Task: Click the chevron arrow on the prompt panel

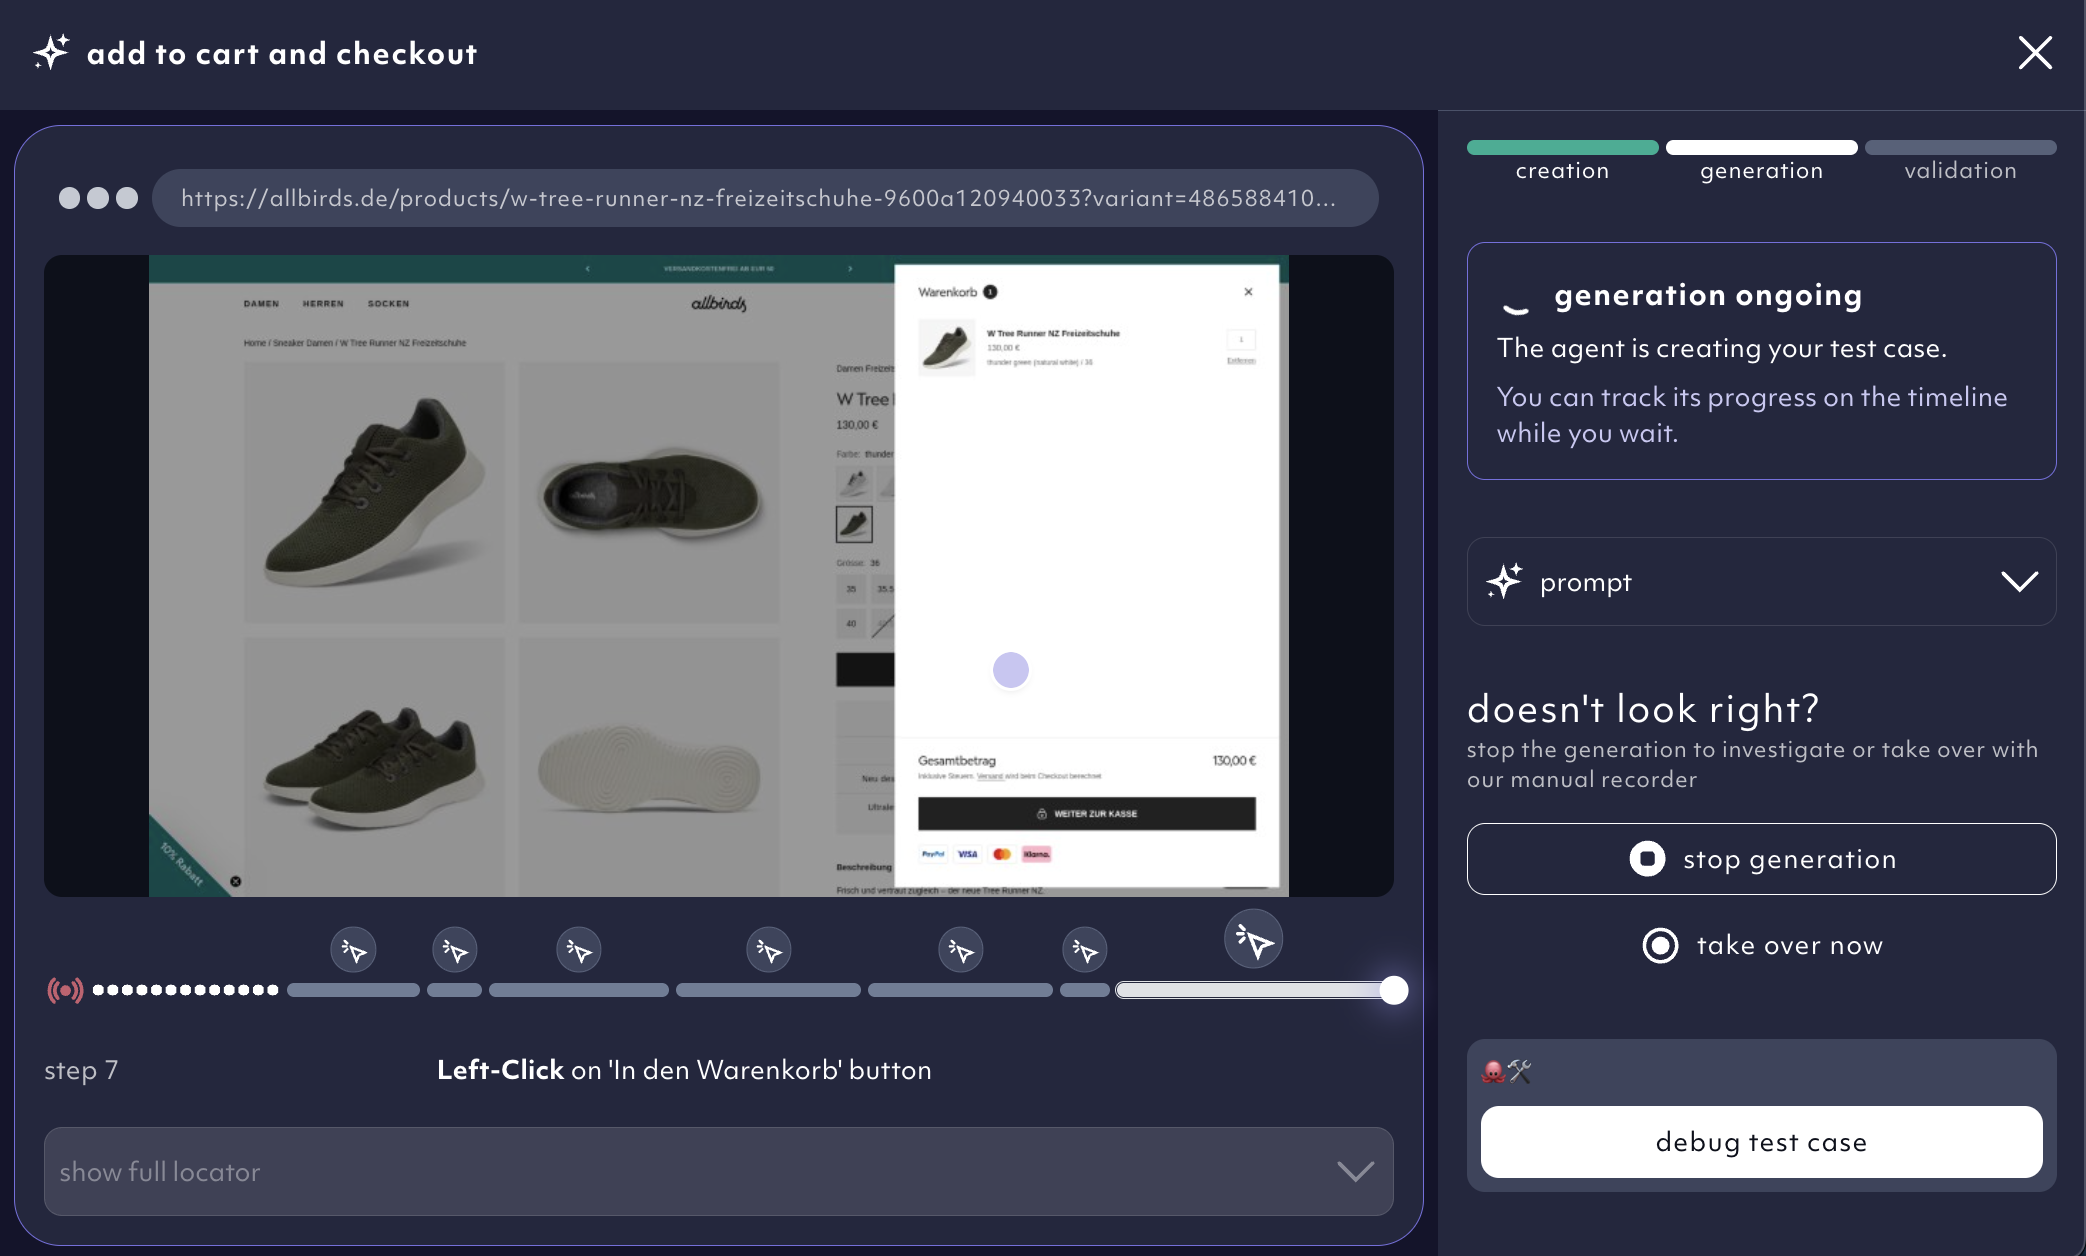Action: (2019, 582)
